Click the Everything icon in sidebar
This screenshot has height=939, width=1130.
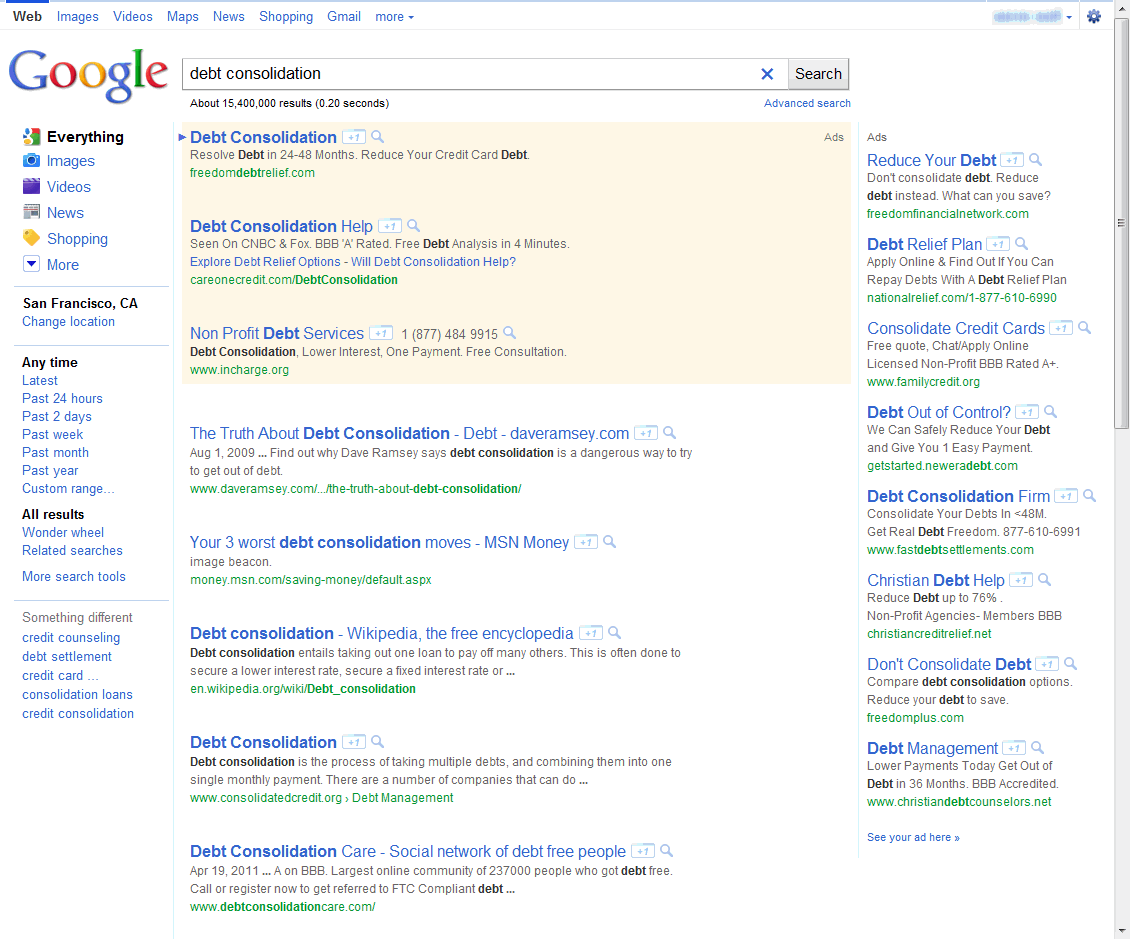pyautogui.click(x=31, y=136)
